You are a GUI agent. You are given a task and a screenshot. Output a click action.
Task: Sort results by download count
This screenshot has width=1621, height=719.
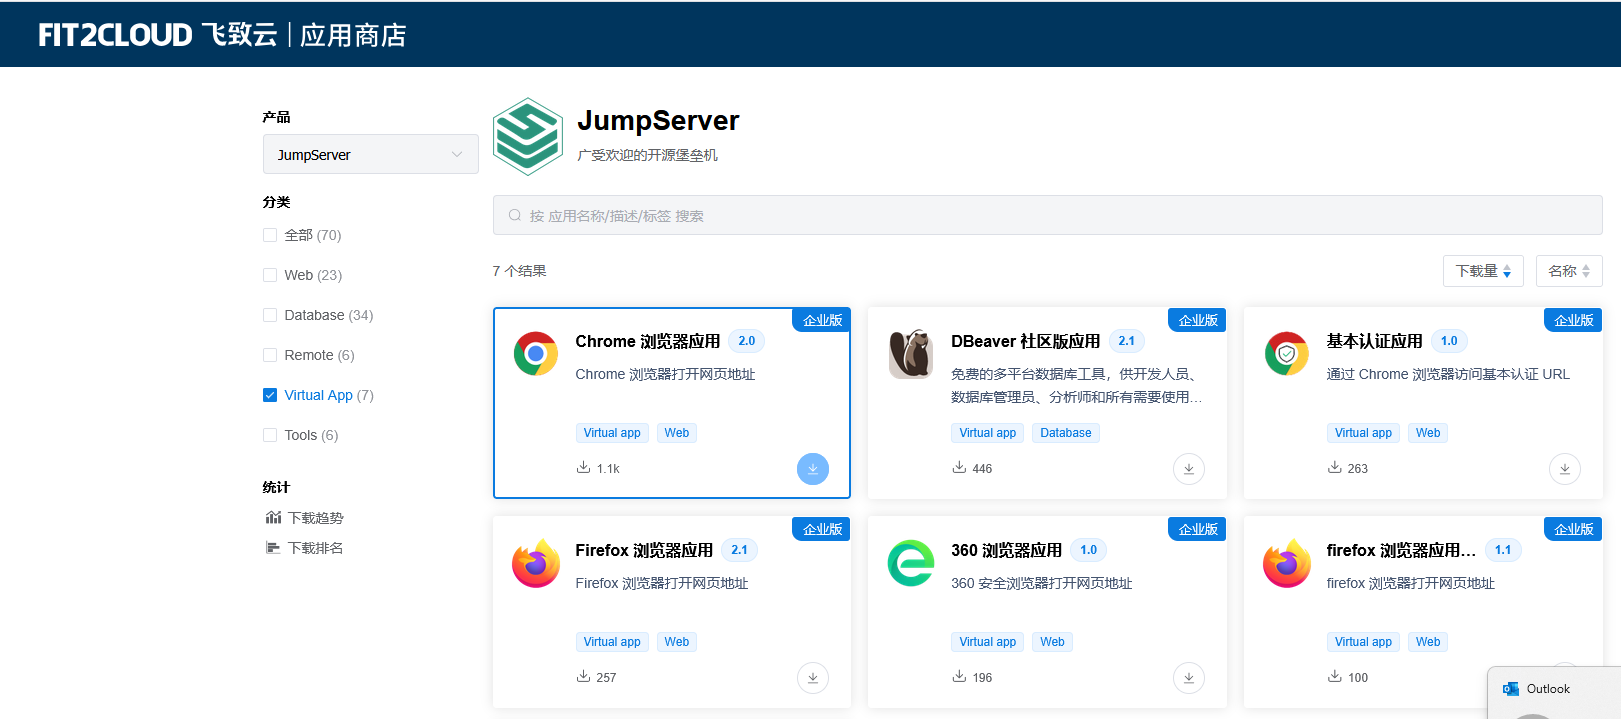click(x=1482, y=271)
